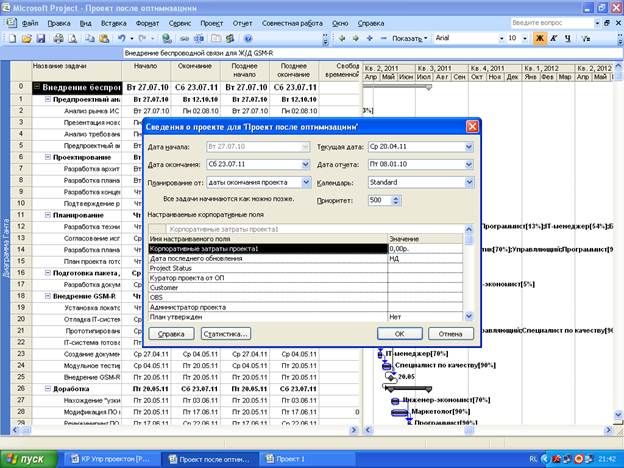This screenshot has height=468, width=624.
Task: Toggle Underline formatting button
Action: point(567,38)
